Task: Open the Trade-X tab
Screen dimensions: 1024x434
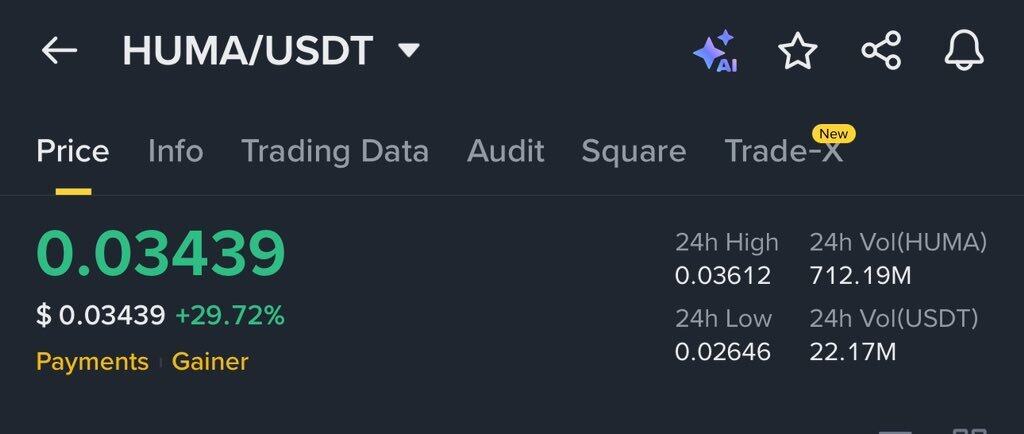Action: point(784,151)
